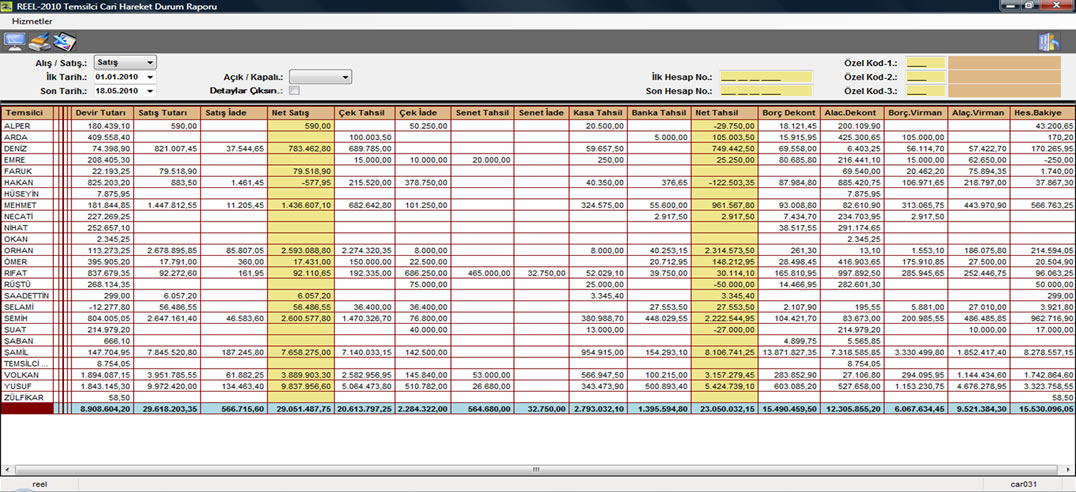Click the Temsilci column header
Screen dimensions: 1076x492
click(27, 112)
